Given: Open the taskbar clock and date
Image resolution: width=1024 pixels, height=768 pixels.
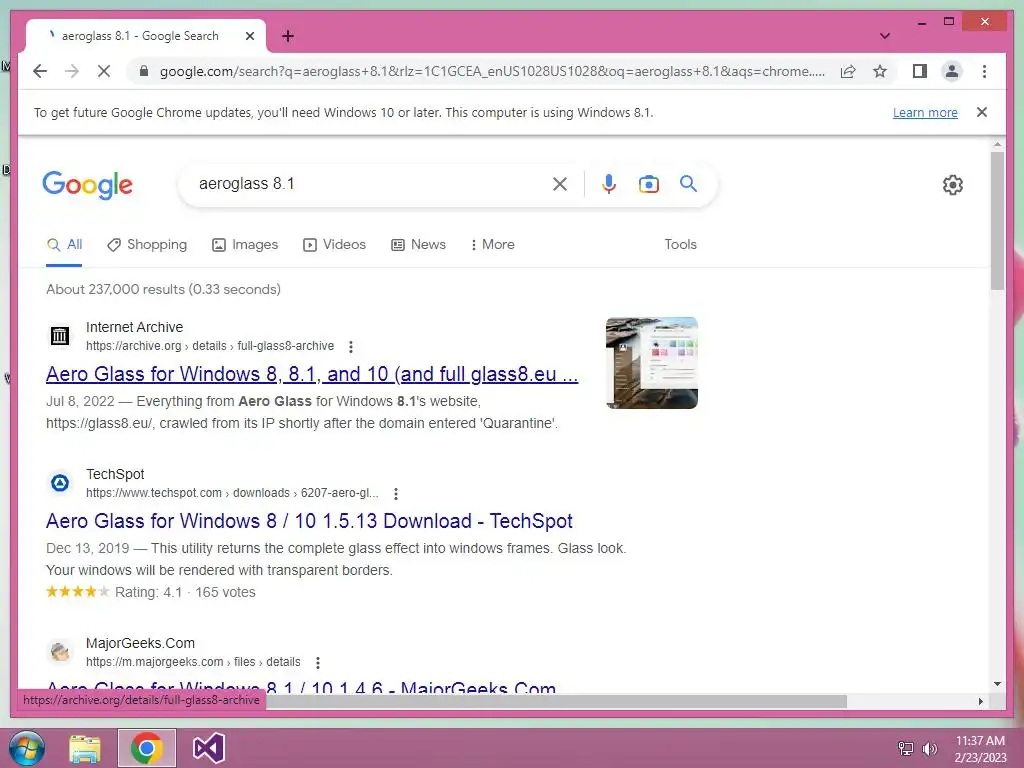Looking at the screenshot, I should (980, 749).
